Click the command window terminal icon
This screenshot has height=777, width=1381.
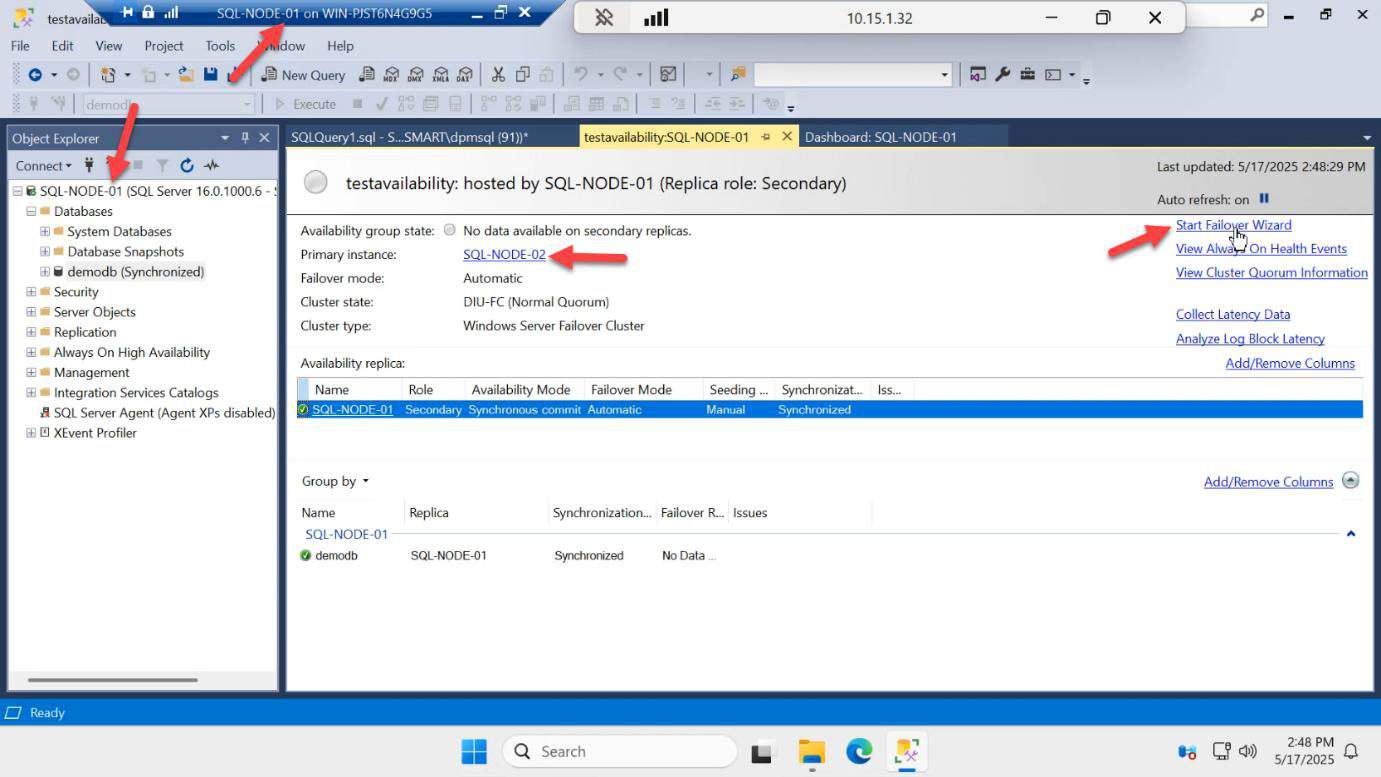(x=1053, y=74)
